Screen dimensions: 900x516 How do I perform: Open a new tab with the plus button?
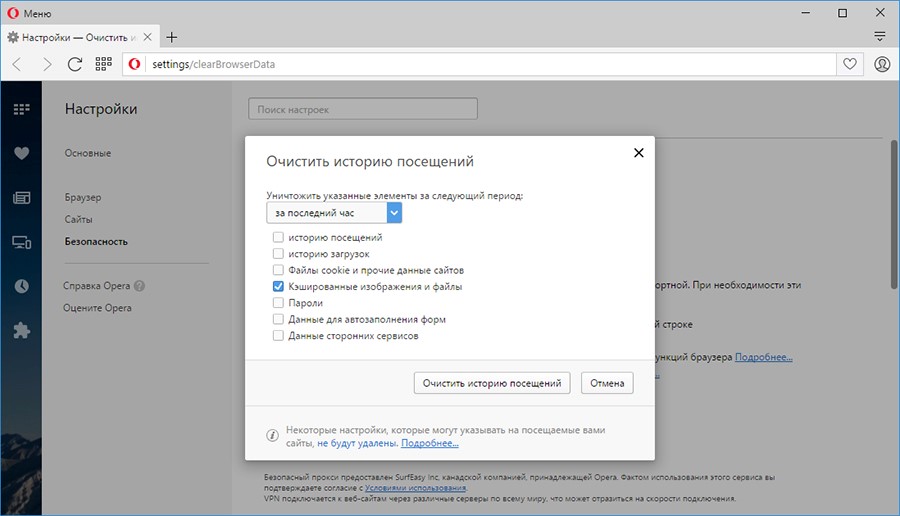pos(171,37)
